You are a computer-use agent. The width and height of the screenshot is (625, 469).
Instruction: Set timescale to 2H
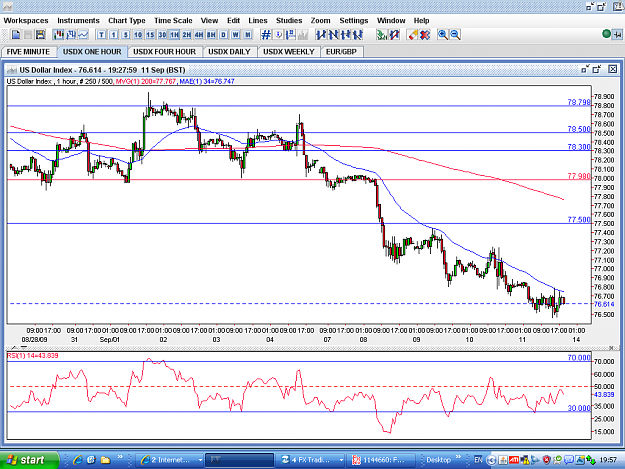pyautogui.click(x=187, y=35)
